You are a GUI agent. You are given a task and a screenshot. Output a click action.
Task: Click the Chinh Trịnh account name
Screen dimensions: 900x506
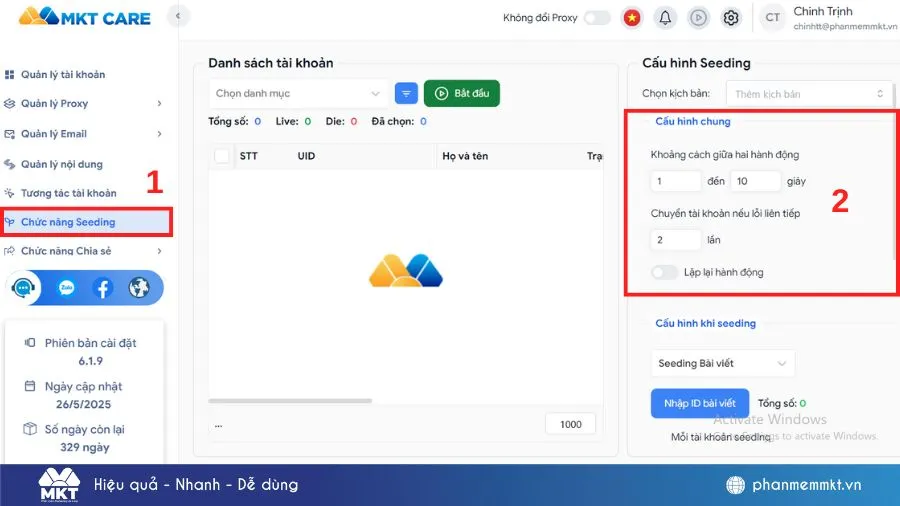point(823,11)
